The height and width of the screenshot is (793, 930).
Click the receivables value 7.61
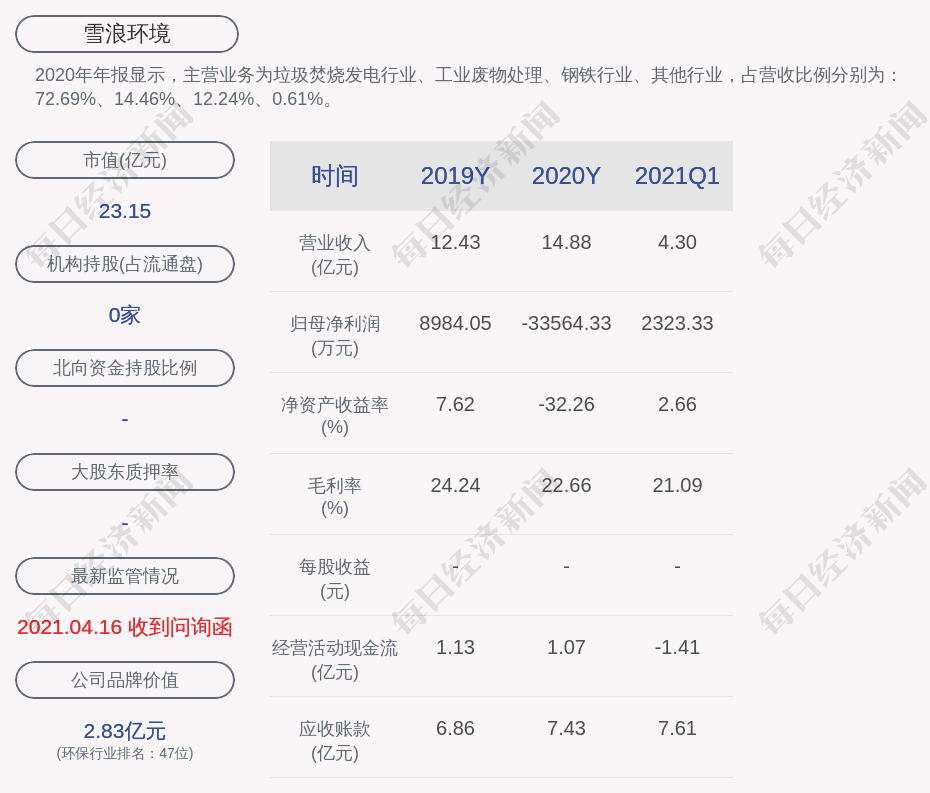pyautogui.click(x=677, y=728)
